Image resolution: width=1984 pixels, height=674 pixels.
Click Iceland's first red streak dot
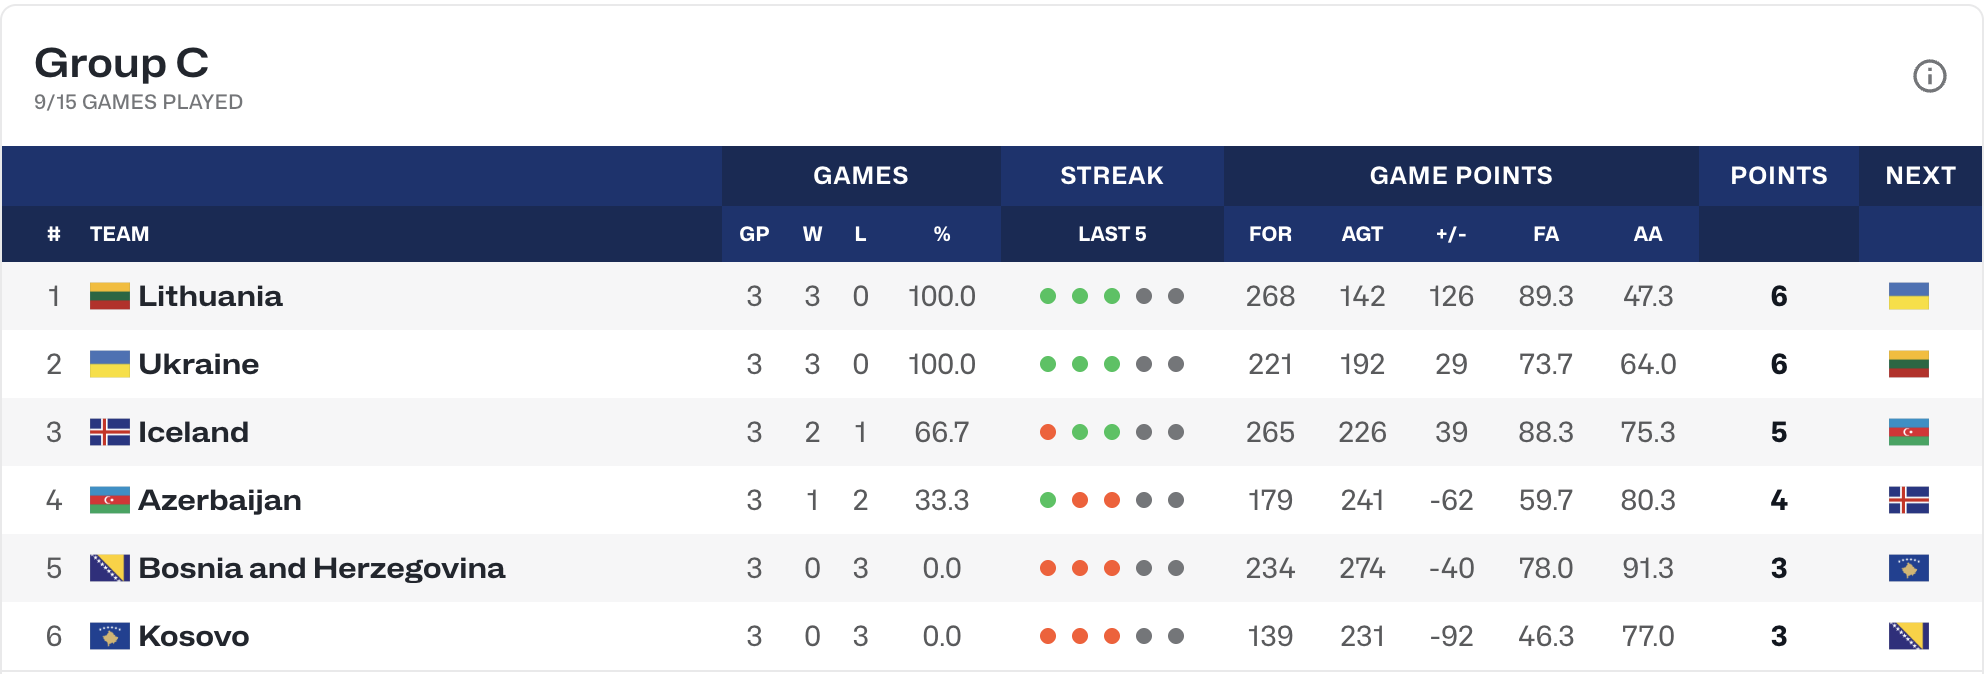(1048, 432)
